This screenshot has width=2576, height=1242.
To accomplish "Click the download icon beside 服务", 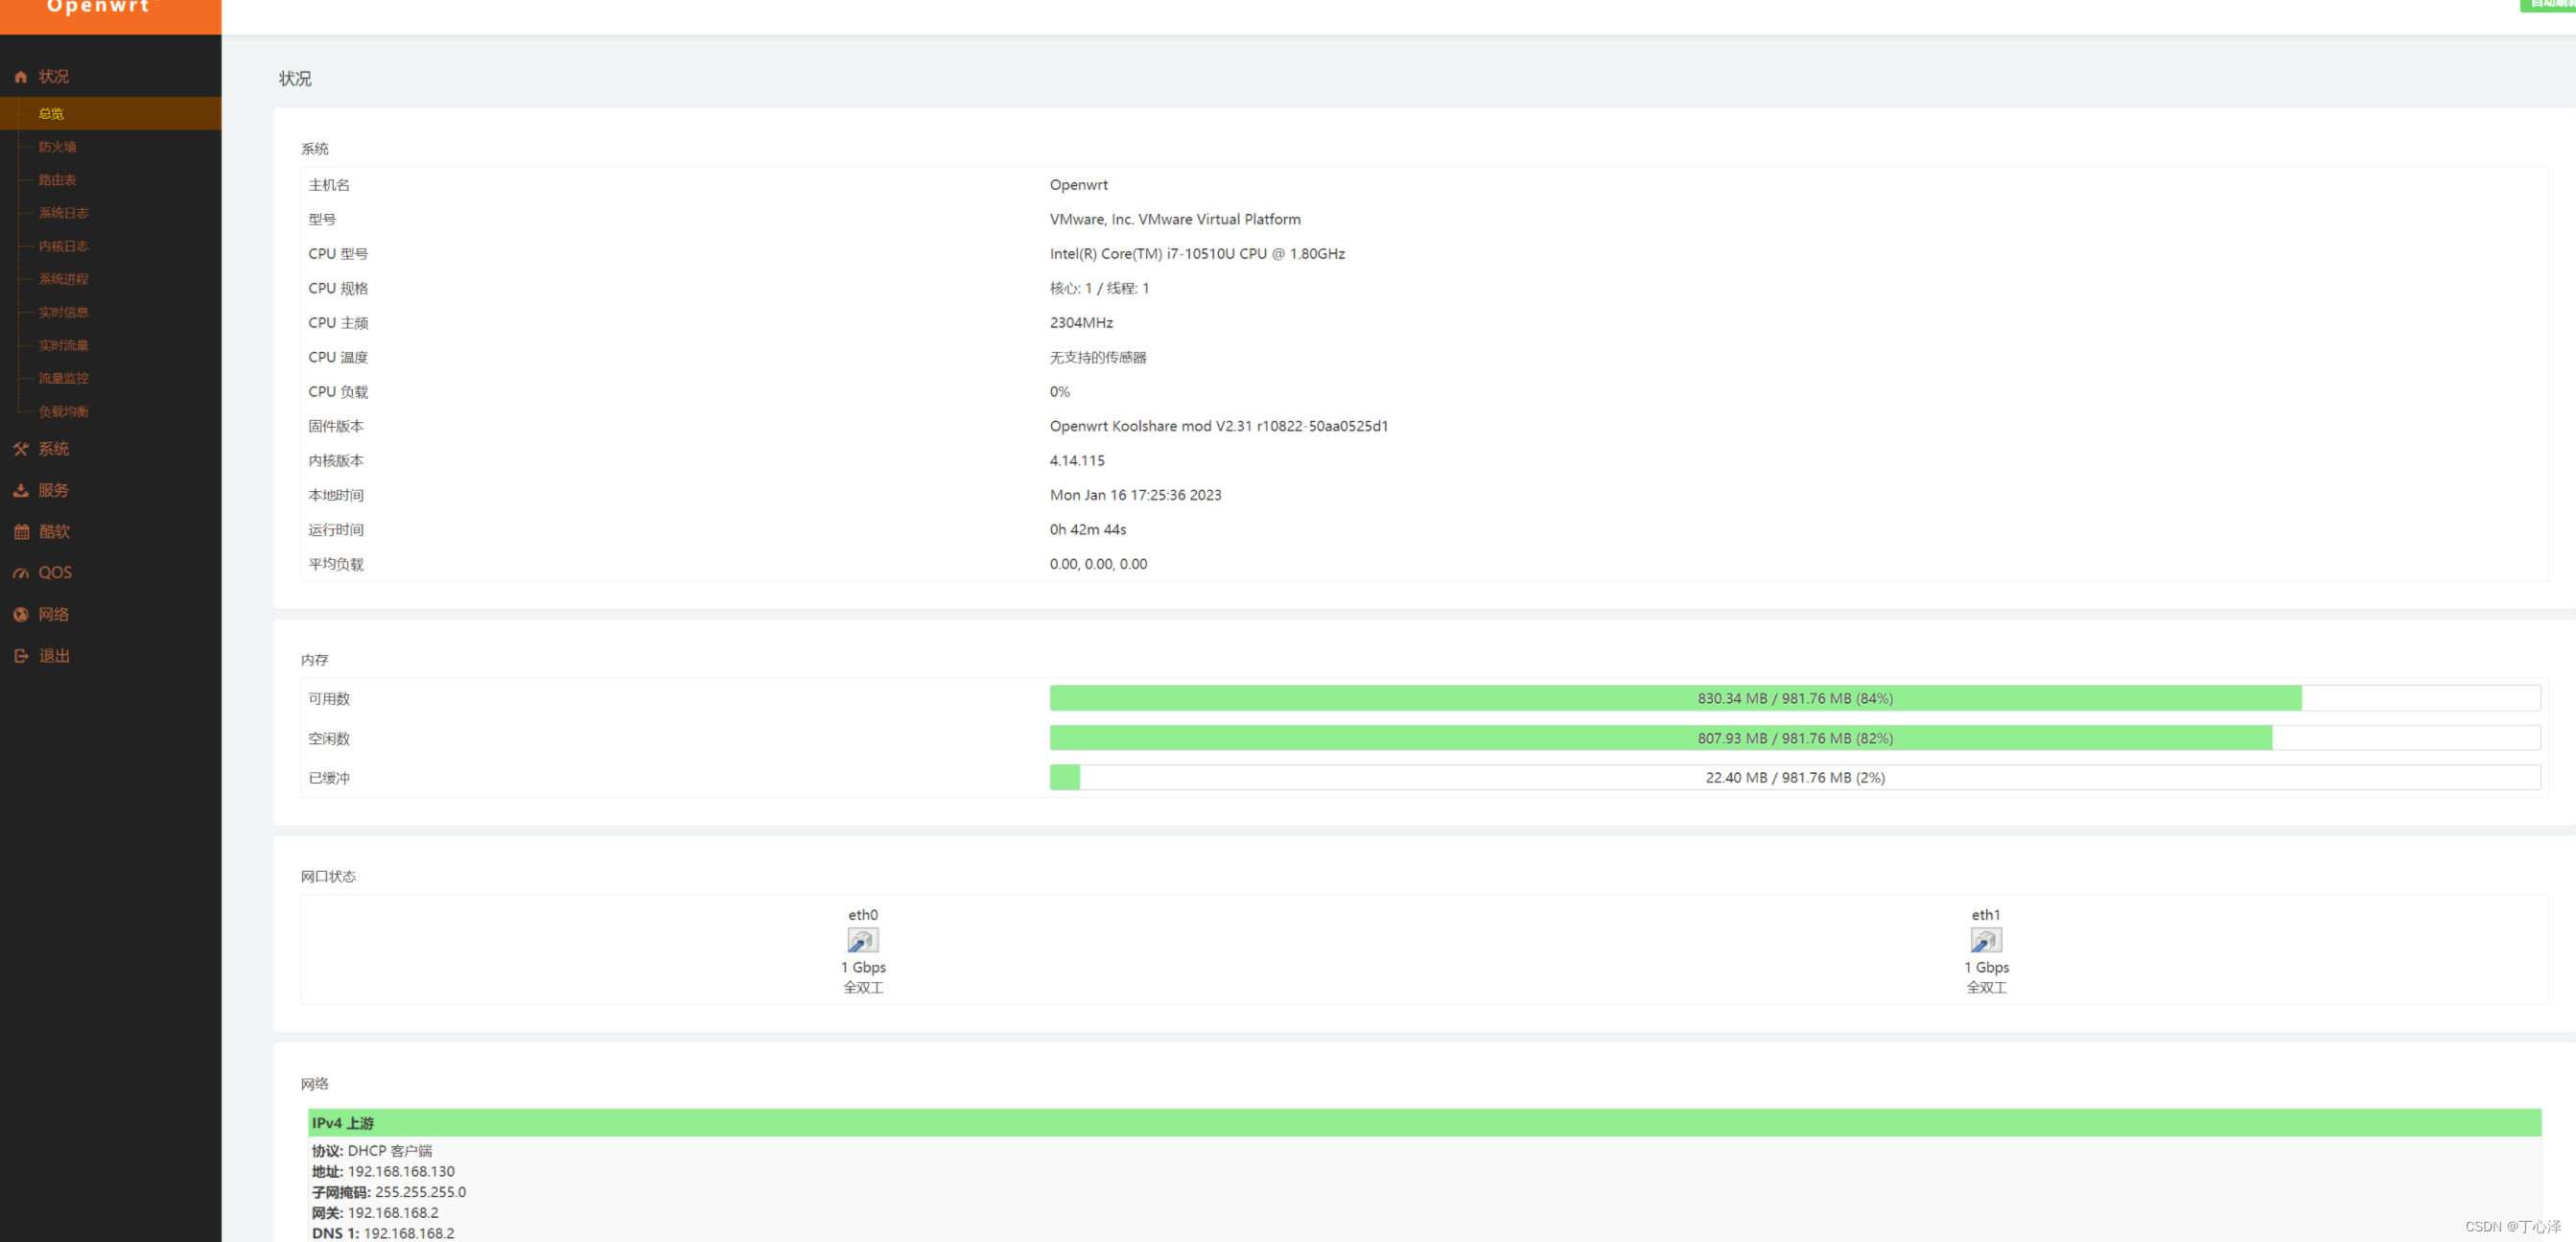I will (20, 490).
